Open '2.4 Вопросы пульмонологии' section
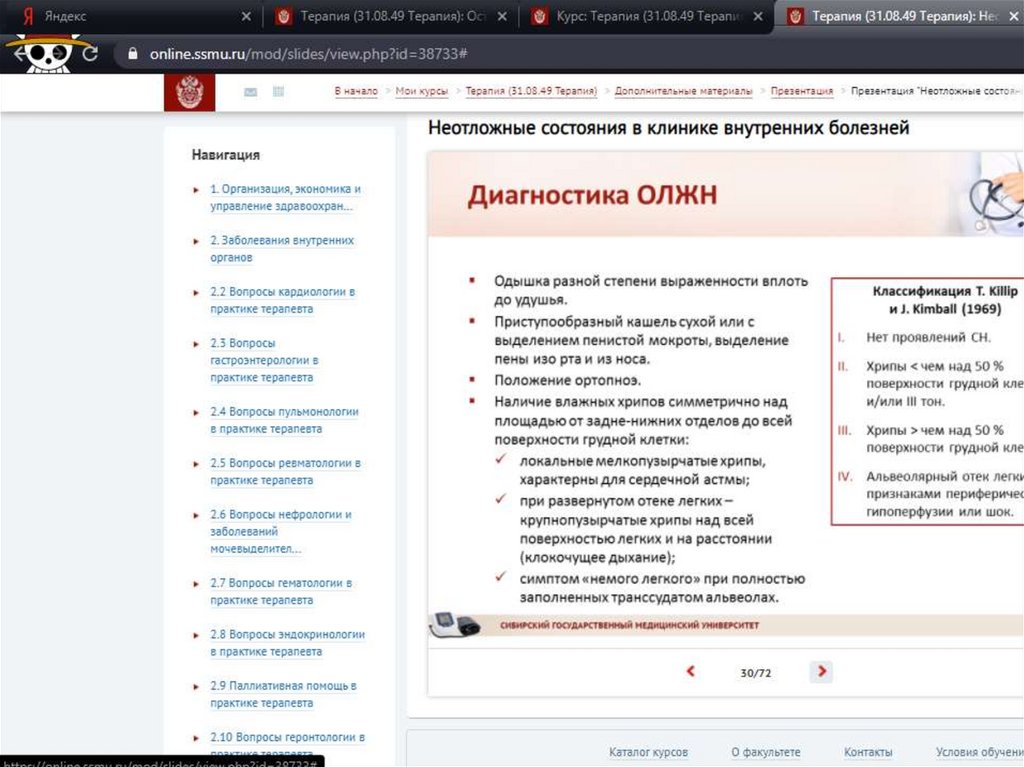Image resolution: width=1024 pixels, height=767 pixels. 284,420
